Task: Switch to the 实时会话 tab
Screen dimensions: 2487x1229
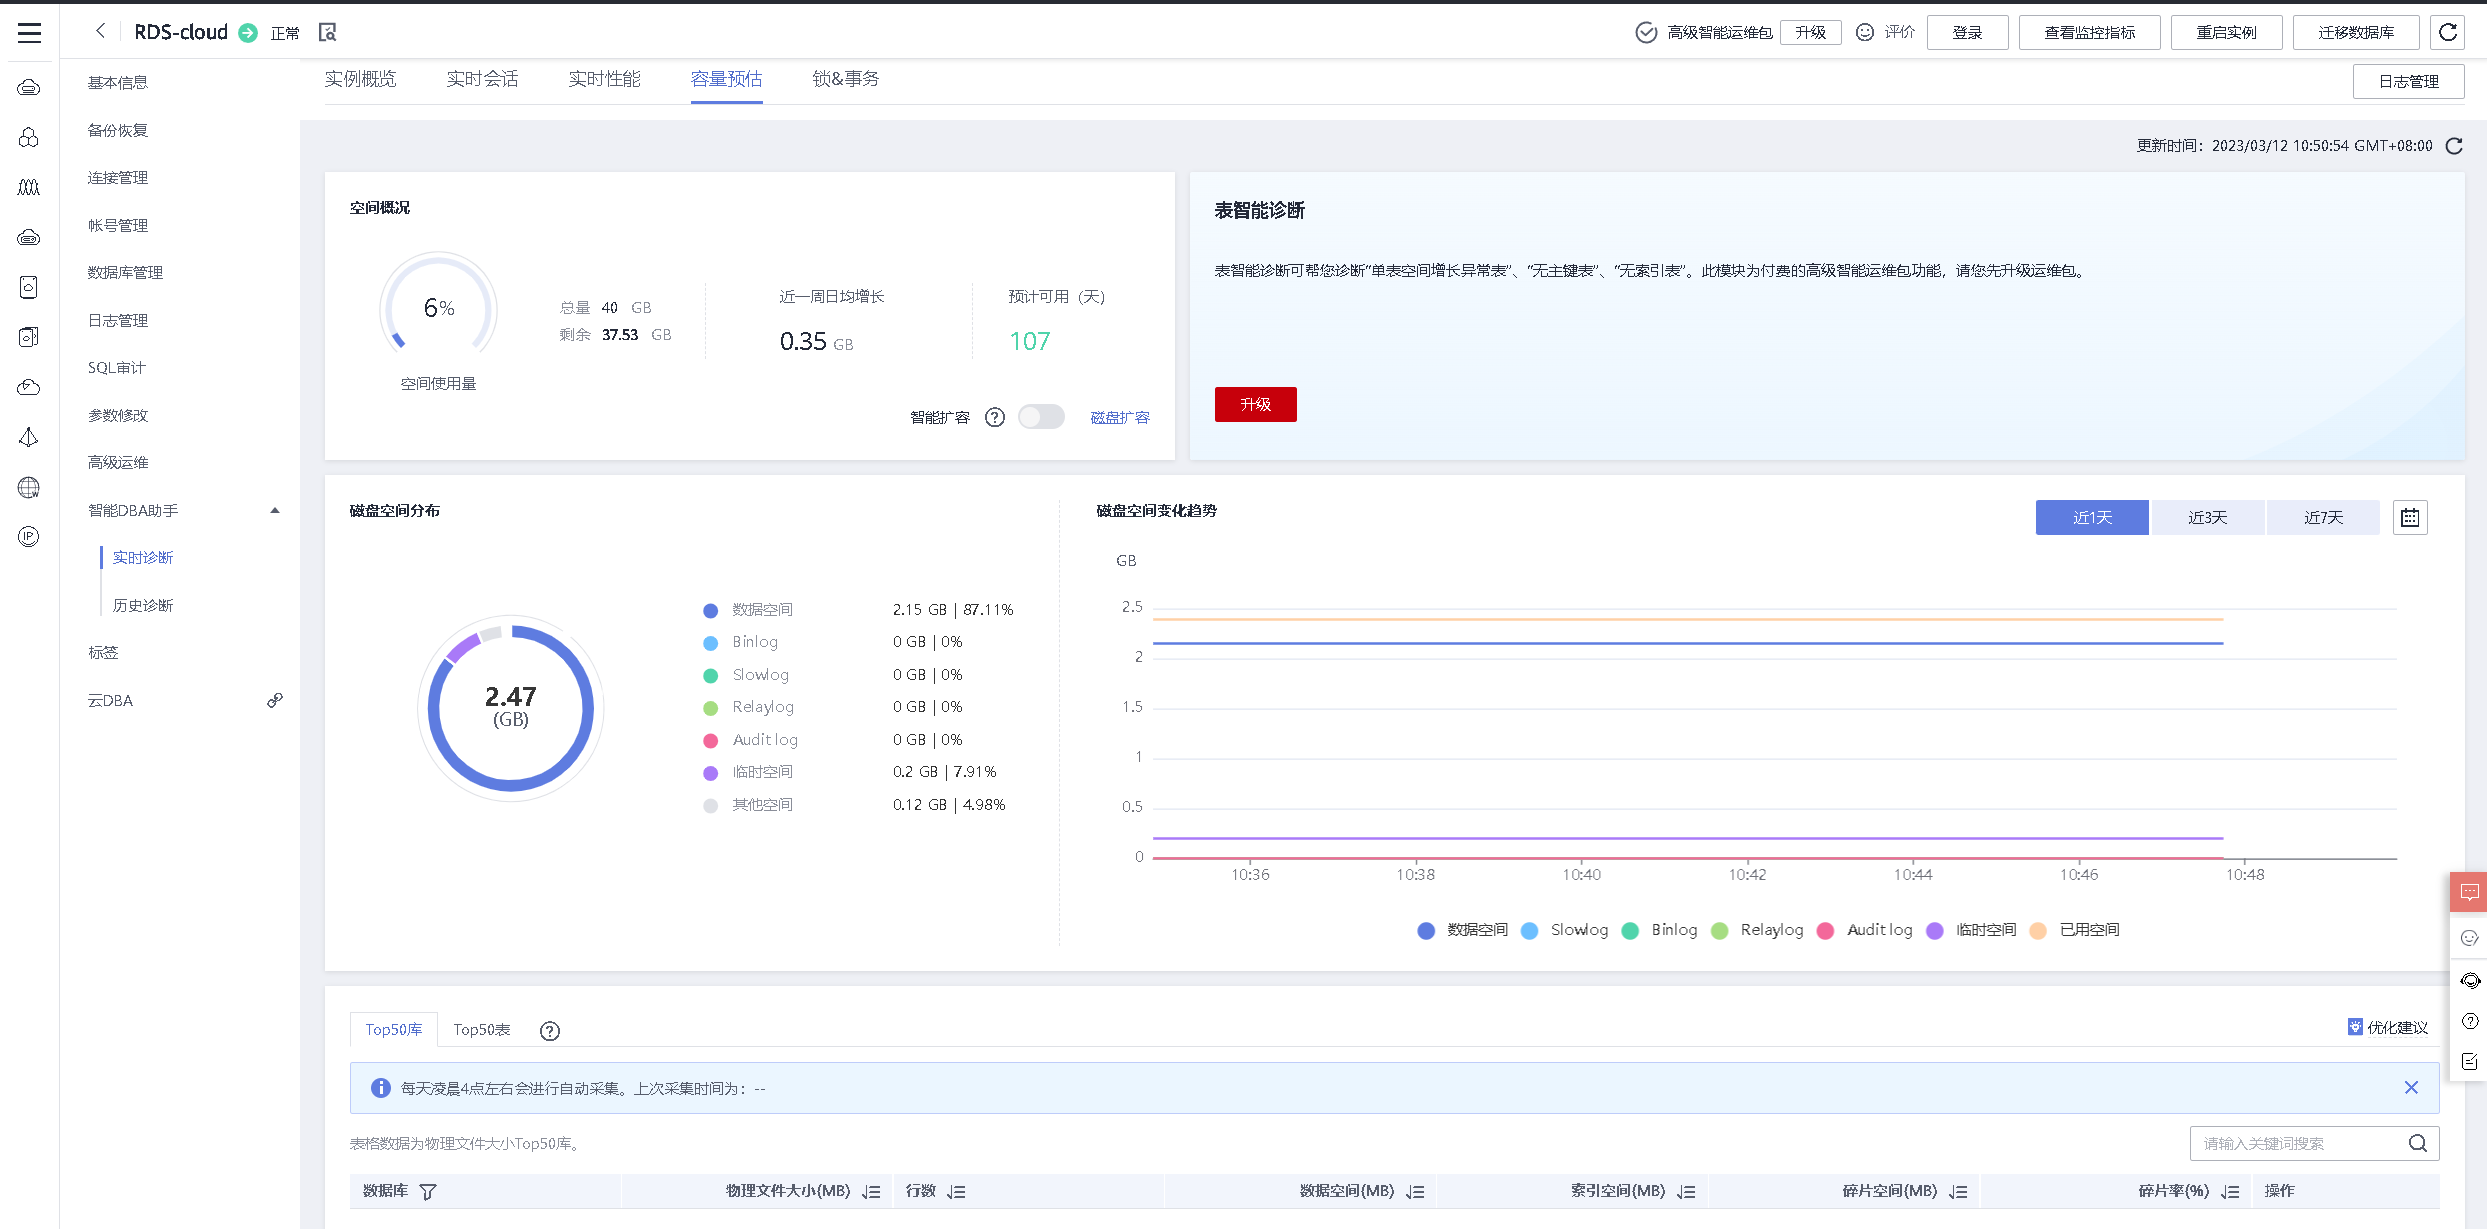Action: [x=482, y=79]
